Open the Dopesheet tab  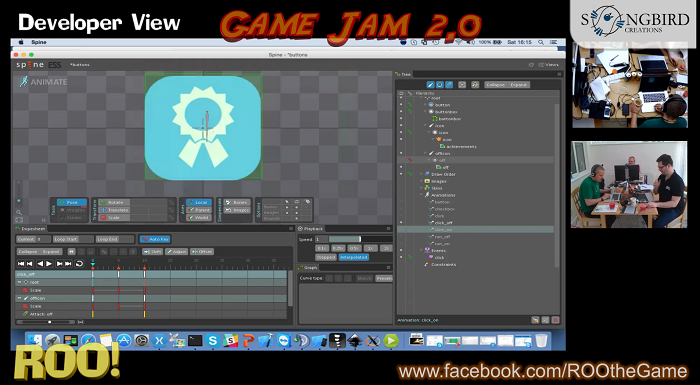pos(31,229)
